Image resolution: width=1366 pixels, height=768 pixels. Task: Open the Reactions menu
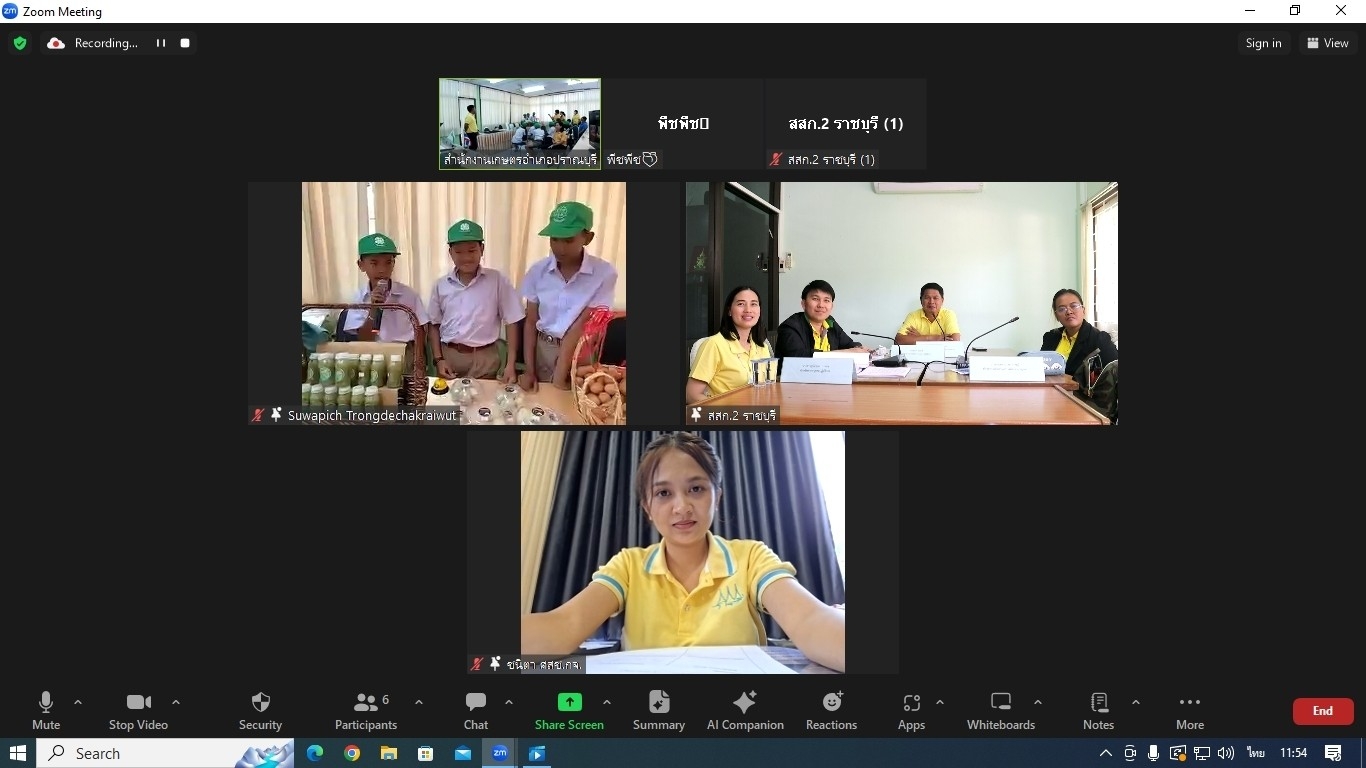[x=831, y=711]
